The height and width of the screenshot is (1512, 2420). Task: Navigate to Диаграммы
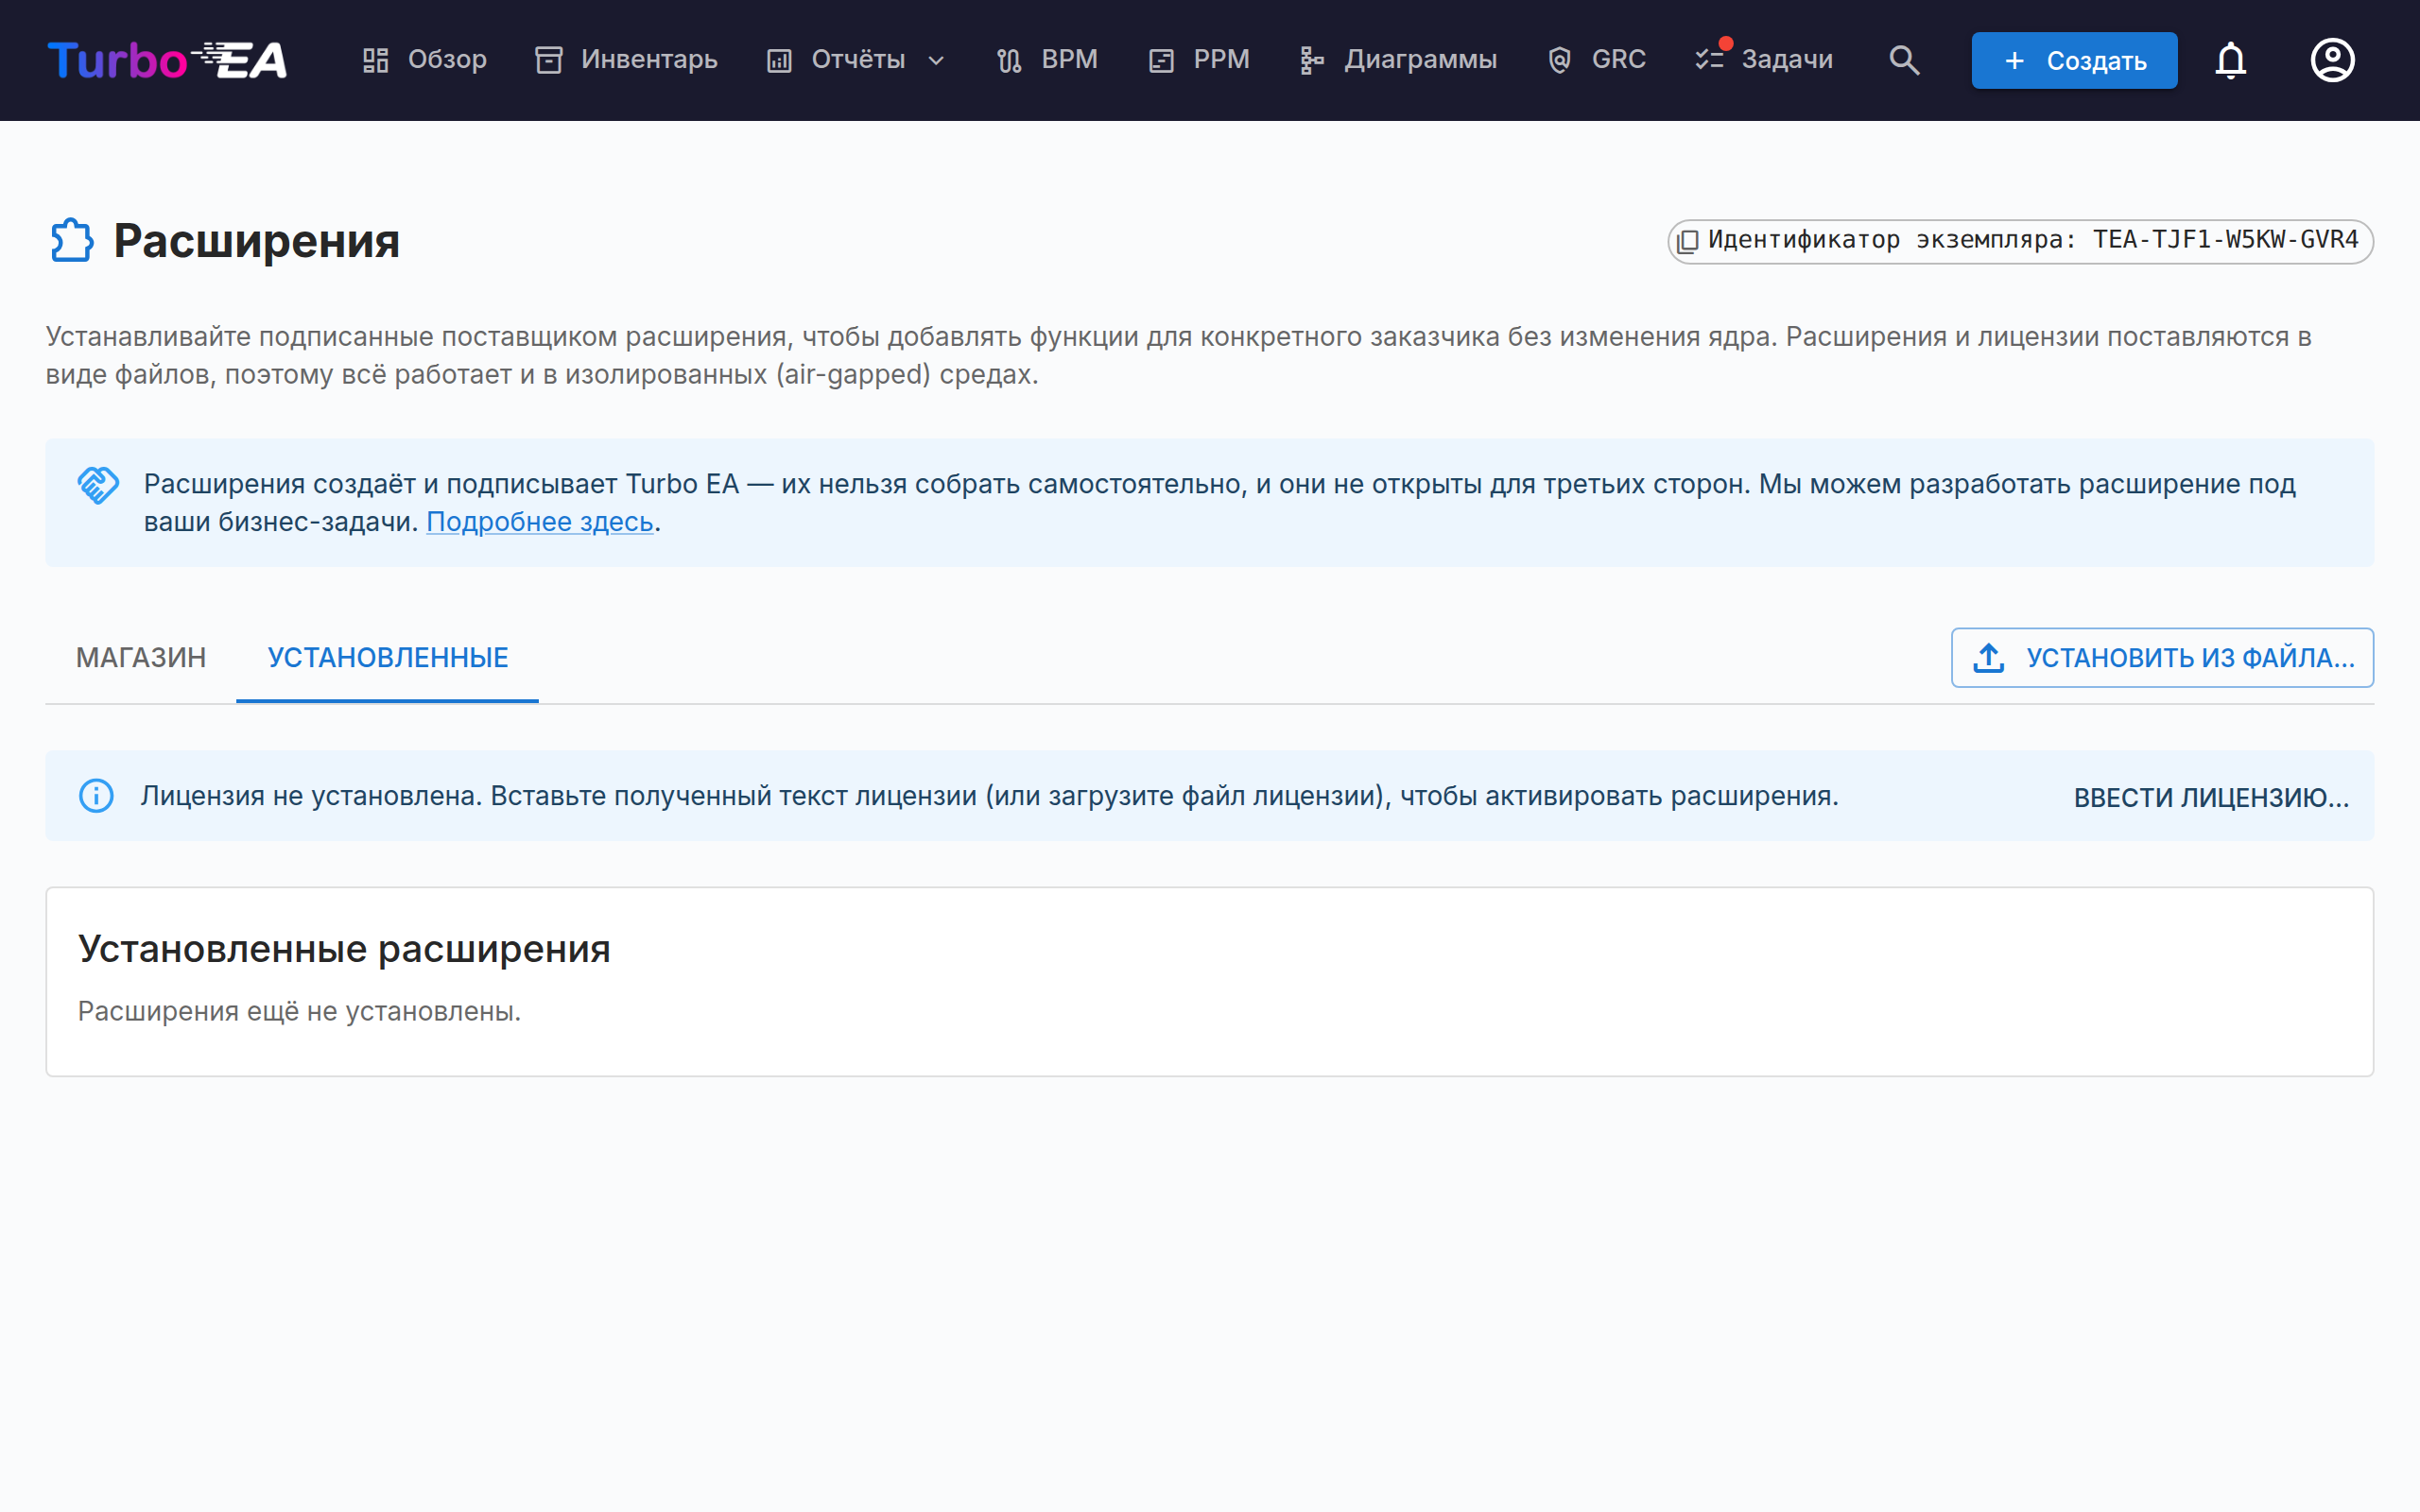(x=1398, y=60)
